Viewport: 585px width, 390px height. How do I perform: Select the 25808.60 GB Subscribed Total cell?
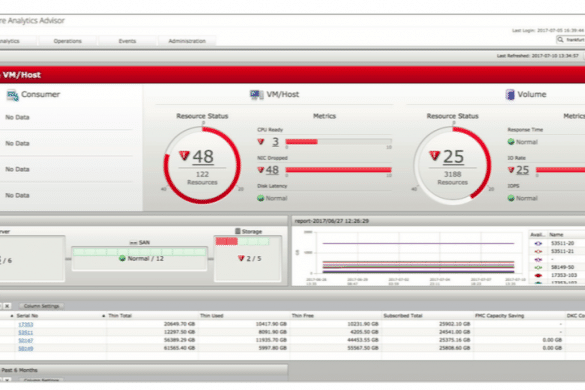454,348
